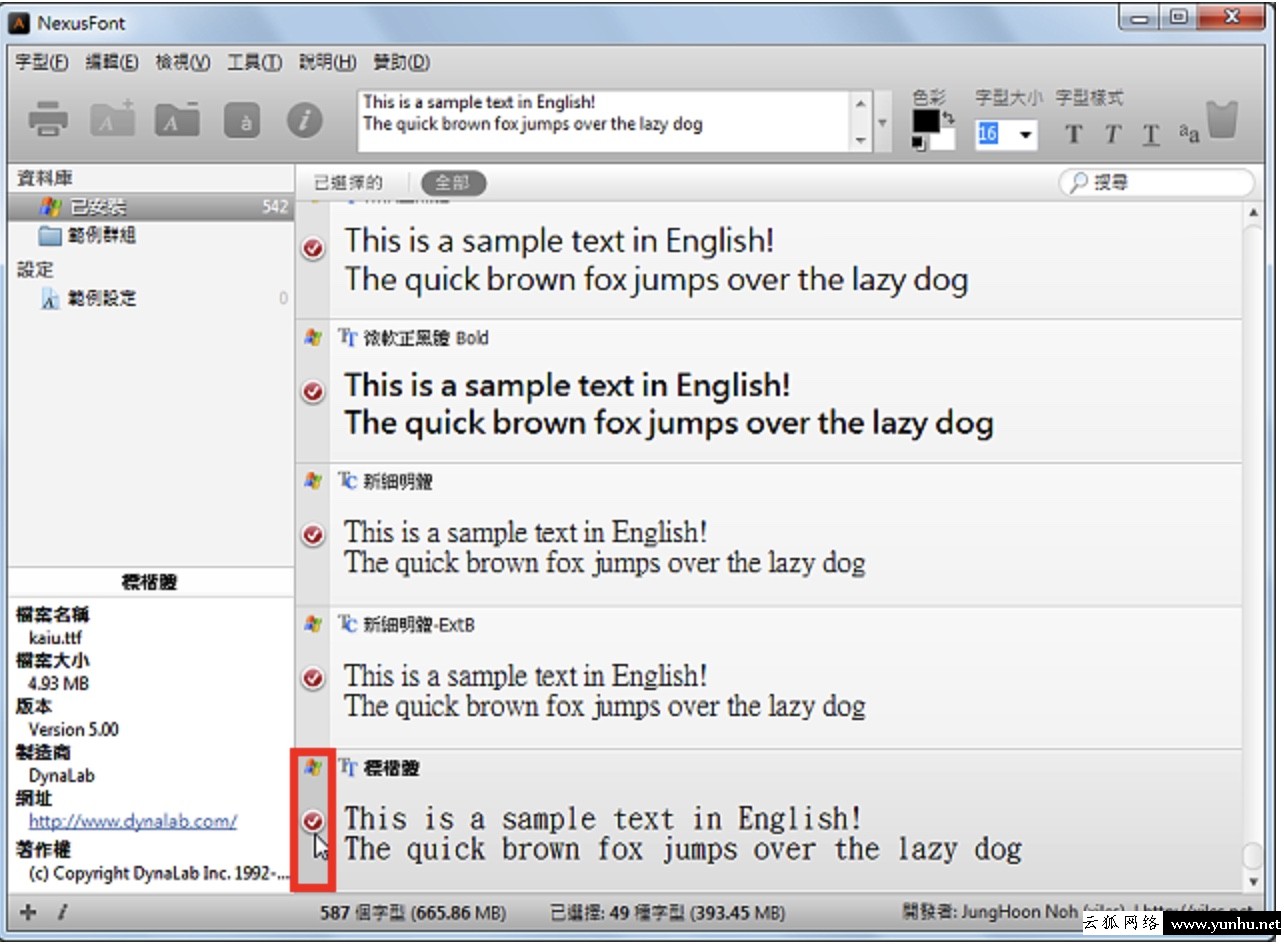Apply italic style with the slanted T icon

click(x=1113, y=134)
